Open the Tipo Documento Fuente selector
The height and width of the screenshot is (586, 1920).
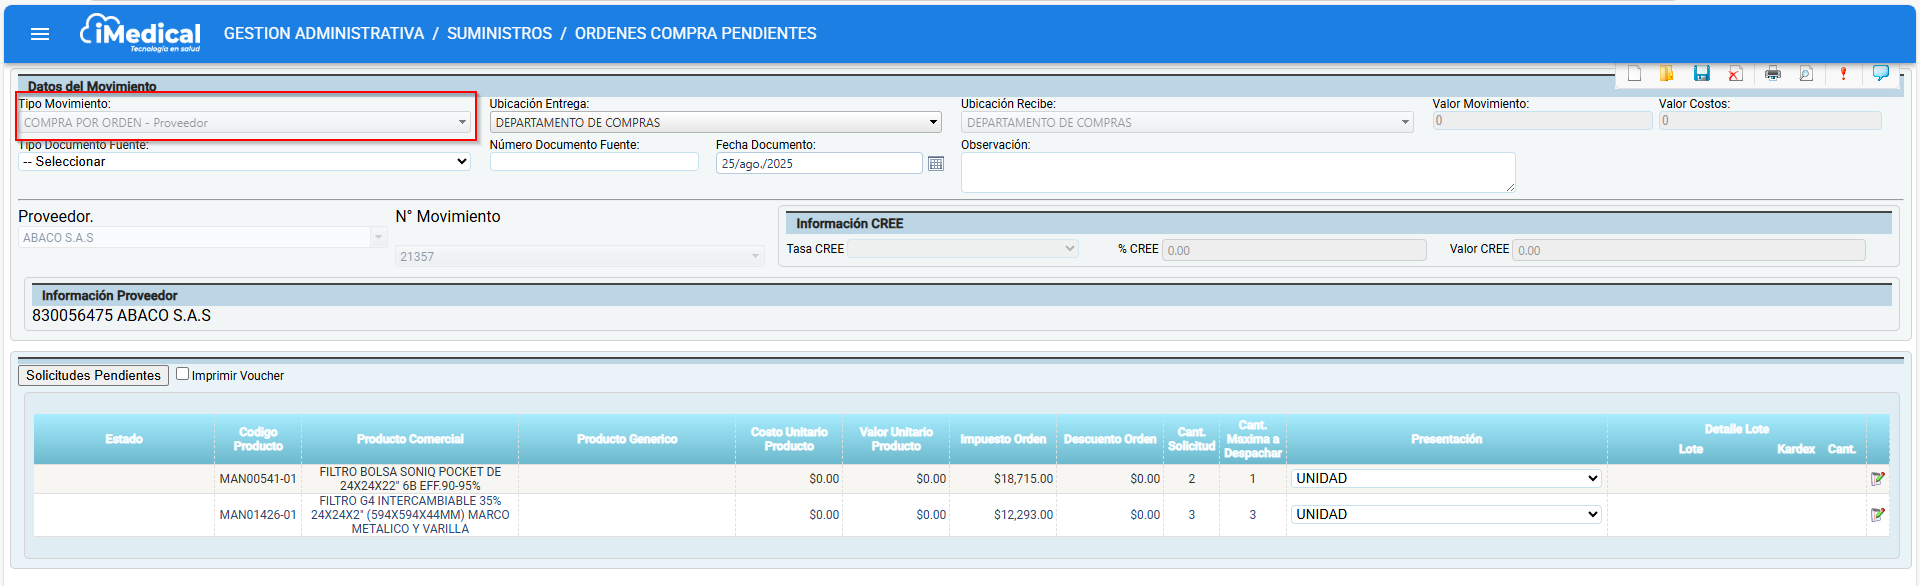tap(244, 162)
